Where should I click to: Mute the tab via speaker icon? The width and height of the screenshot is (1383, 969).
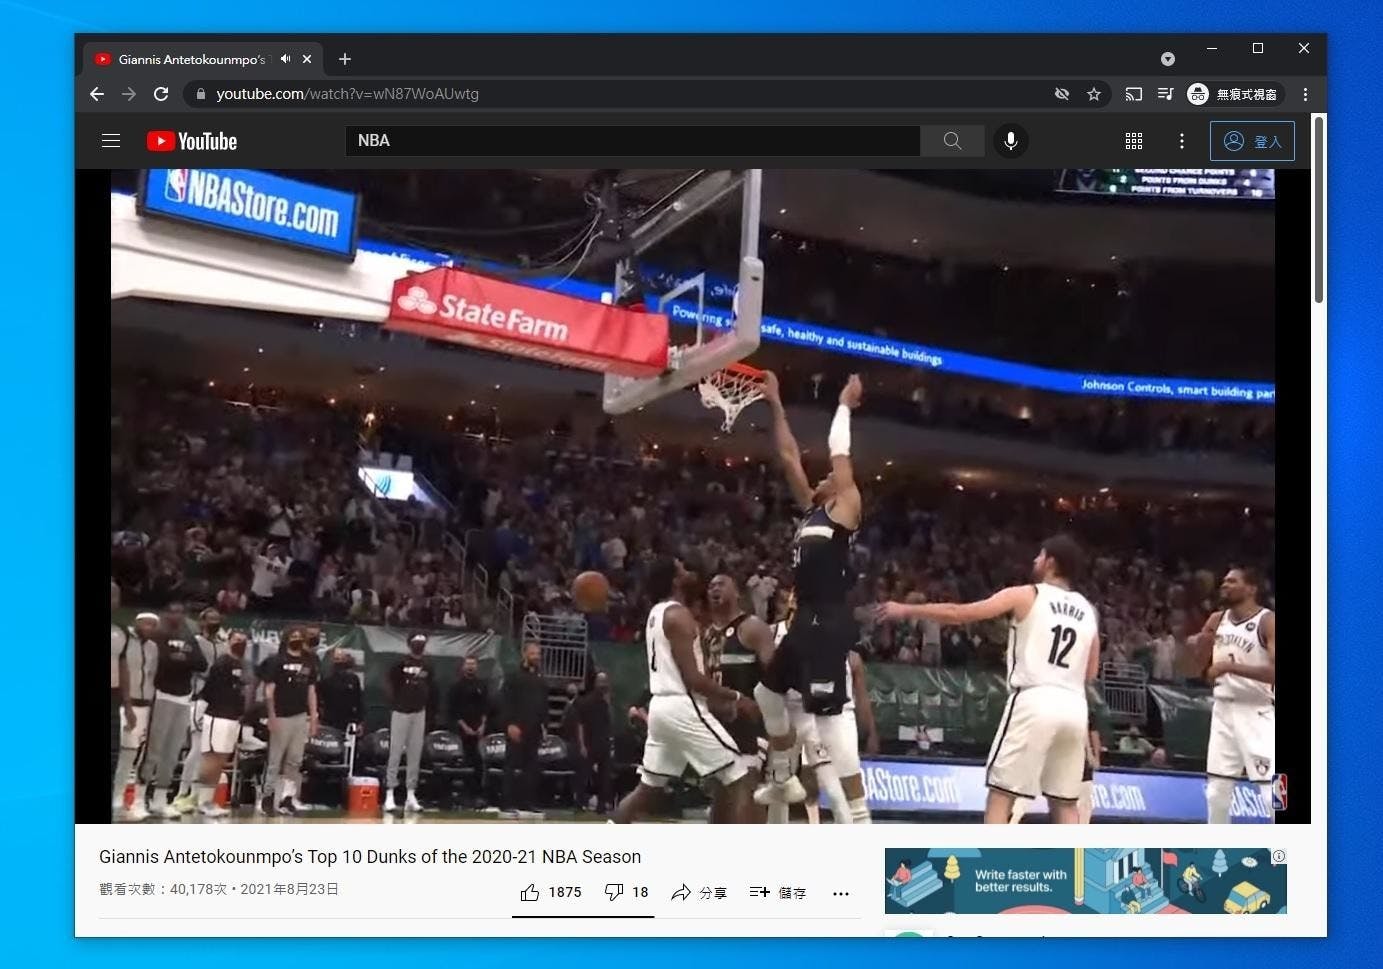(x=285, y=59)
